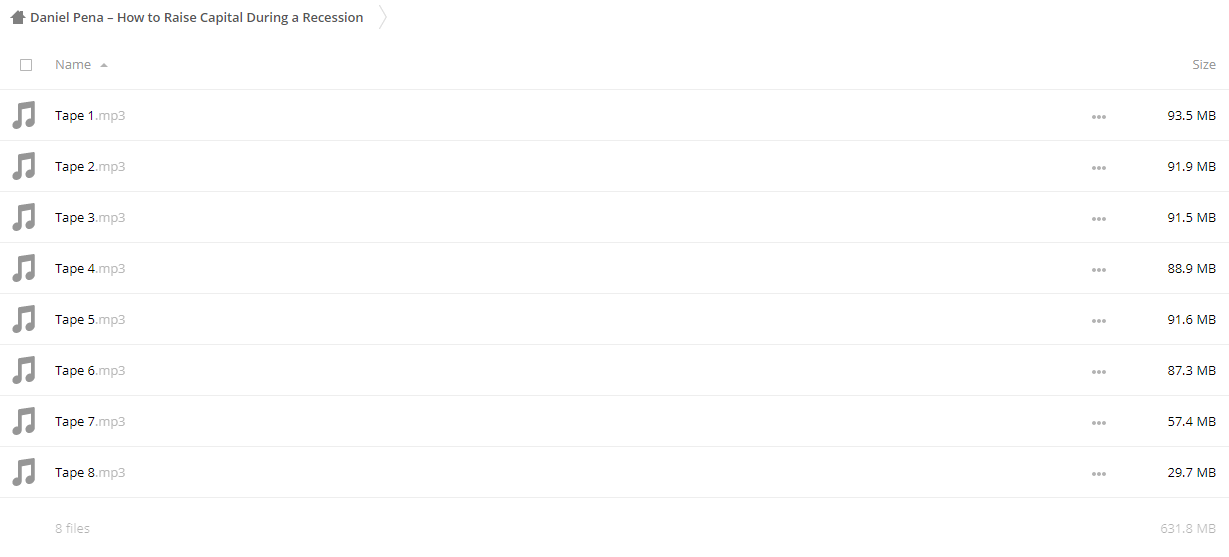Open more options for Tape 8.mp3
The height and width of the screenshot is (557, 1229).
coord(1099,473)
